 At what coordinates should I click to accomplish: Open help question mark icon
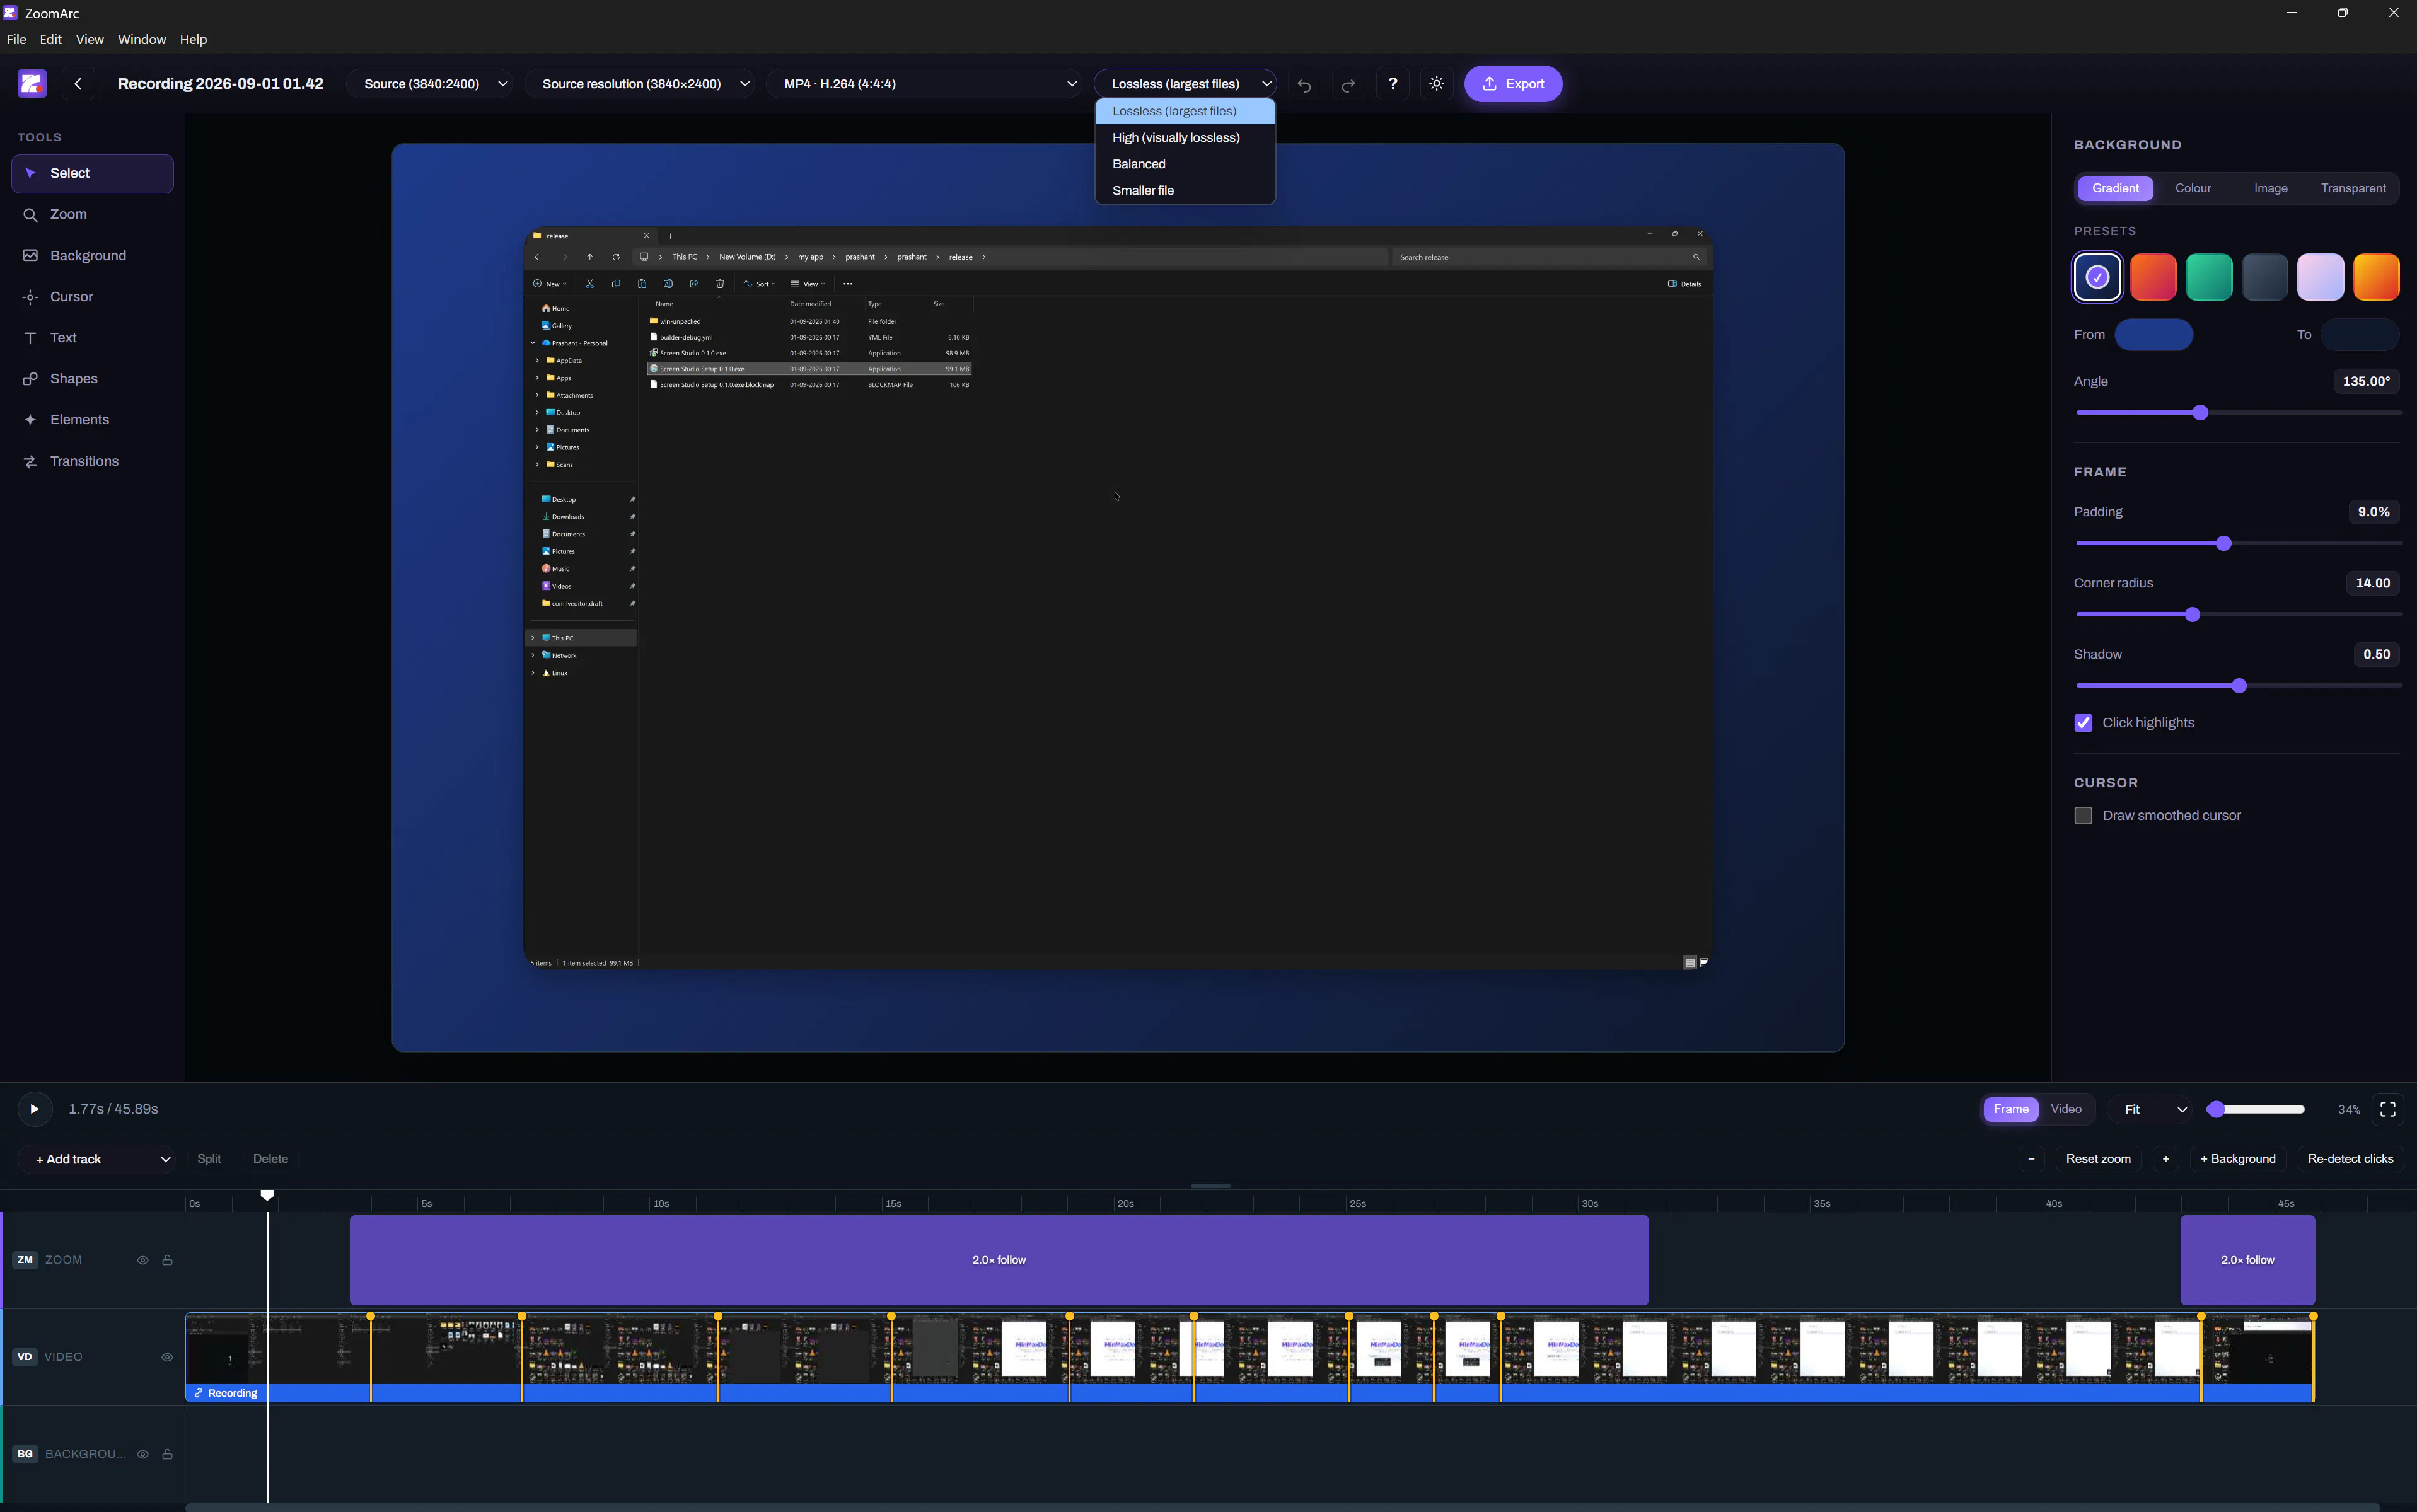[x=1393, y=84]
